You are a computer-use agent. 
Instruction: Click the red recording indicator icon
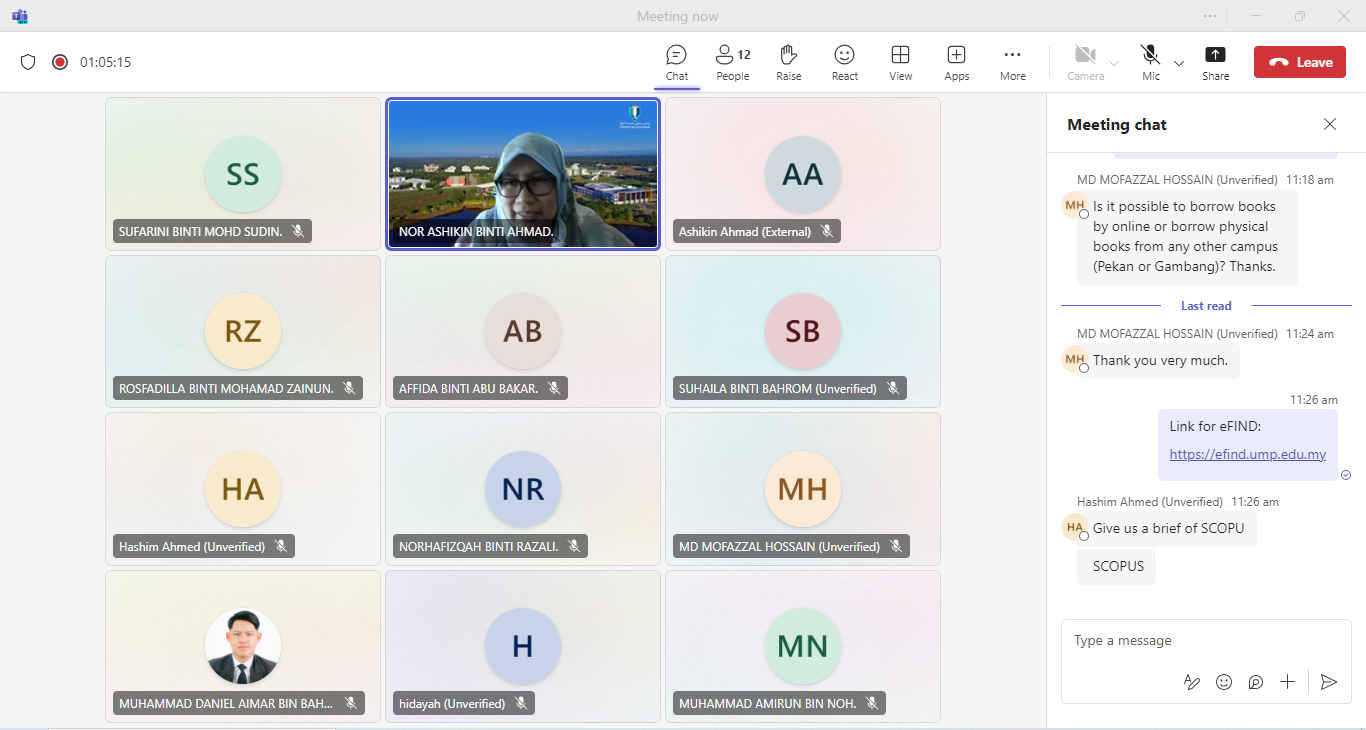(60, 62)
